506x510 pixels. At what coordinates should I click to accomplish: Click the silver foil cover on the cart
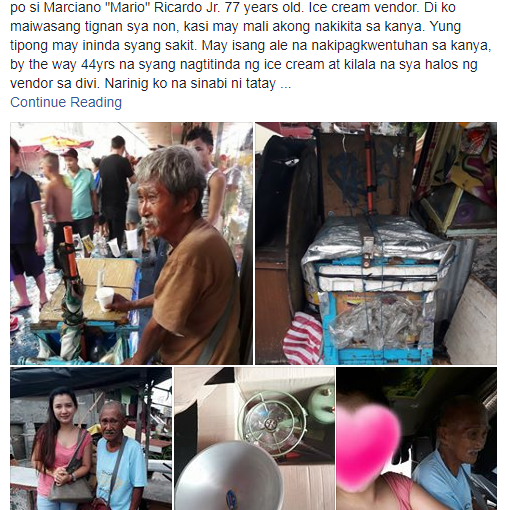(x=378, y=238)
